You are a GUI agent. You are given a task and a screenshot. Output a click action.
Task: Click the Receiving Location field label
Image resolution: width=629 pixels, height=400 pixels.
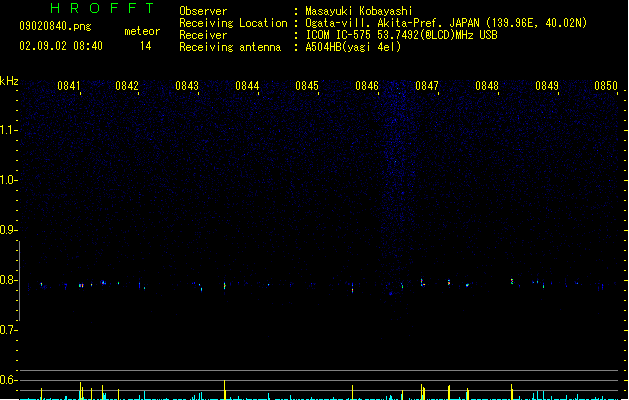(233, 23)
